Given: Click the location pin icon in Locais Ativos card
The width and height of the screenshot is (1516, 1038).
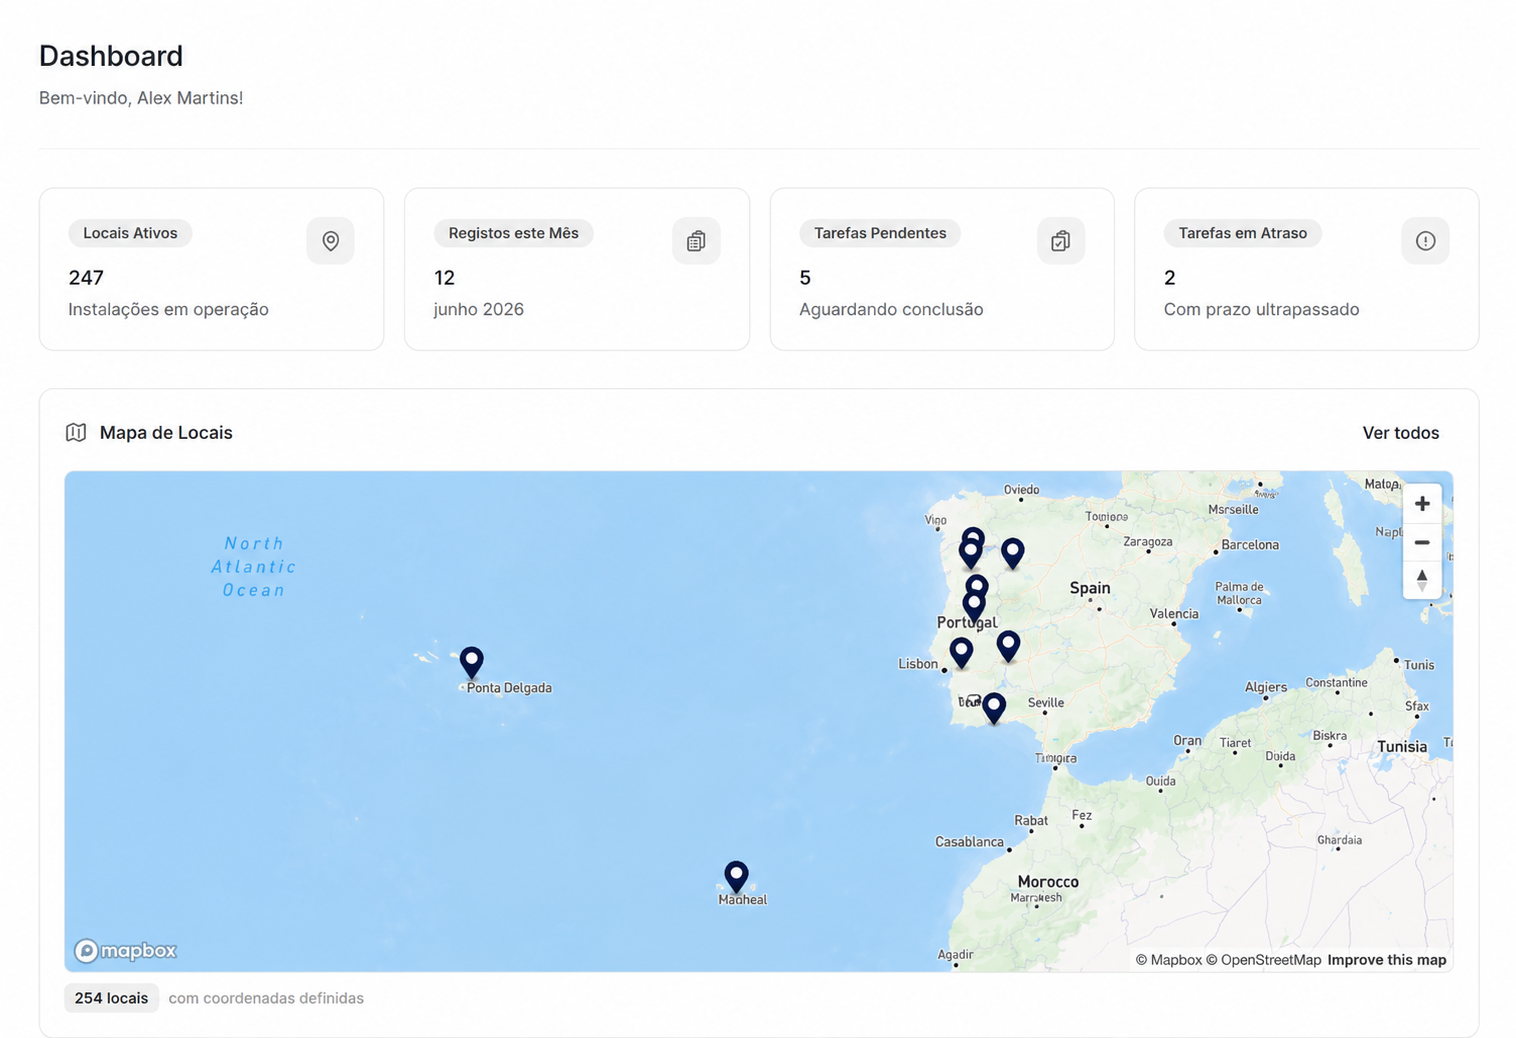Looking at the screenshot, I should coord(330,241).
